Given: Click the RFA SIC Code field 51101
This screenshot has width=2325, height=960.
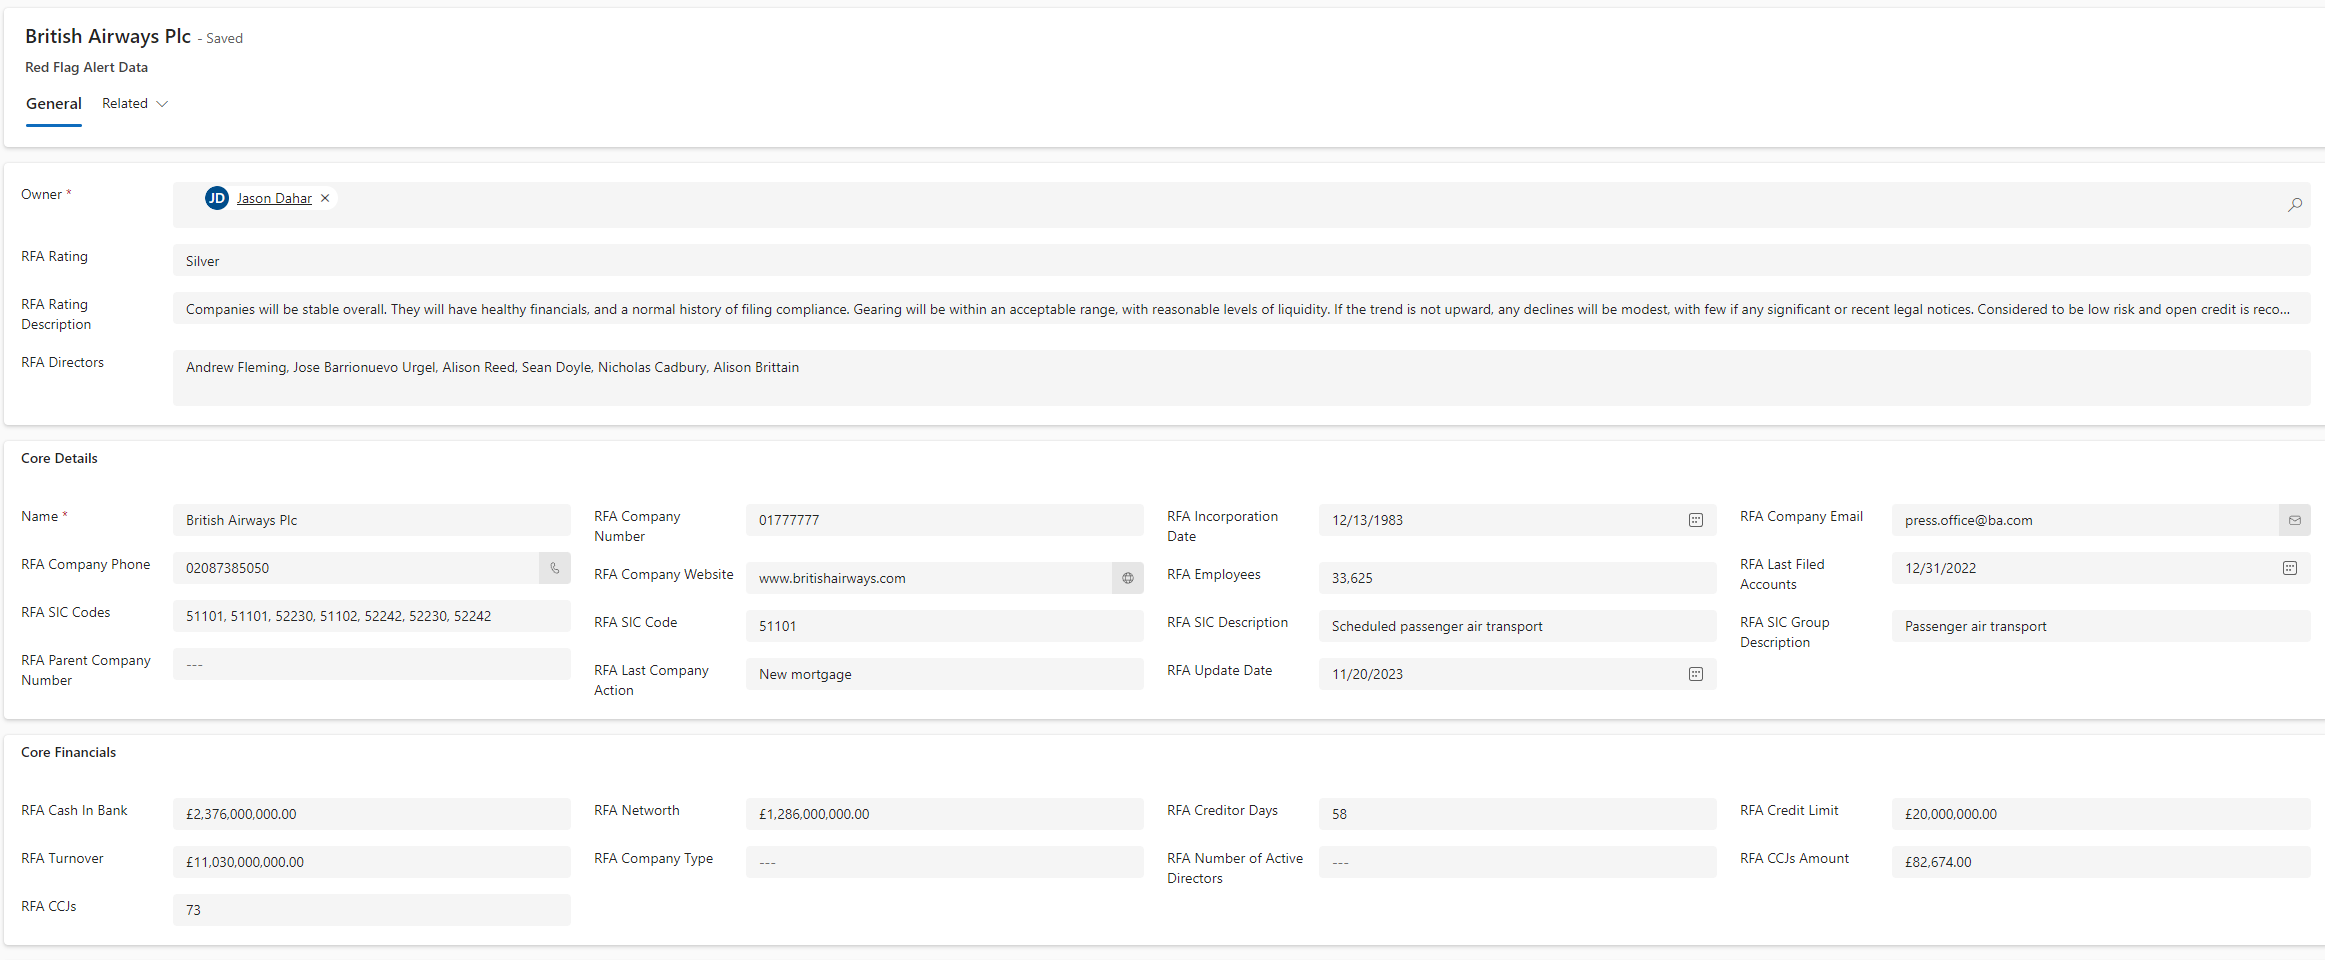Looking at the screenshot, I should [945, 626].
